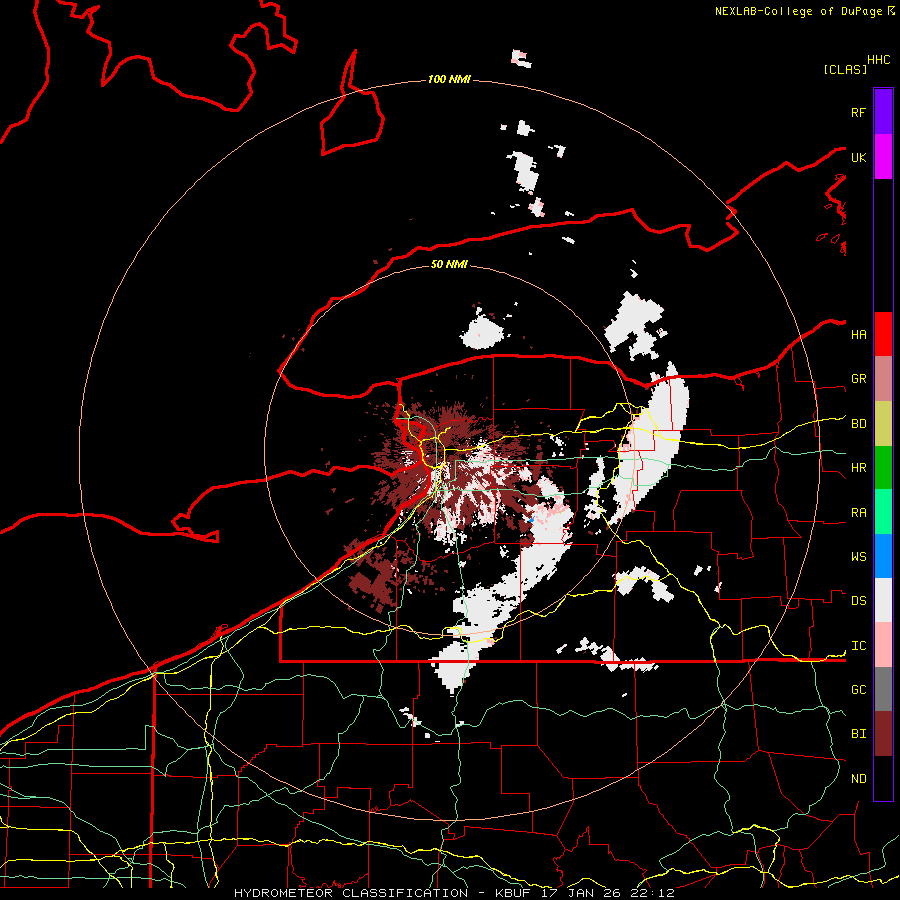Click the IC legend label
This screenshot has width=900, height=900.
pyautogui.click(x=858, y=646)
